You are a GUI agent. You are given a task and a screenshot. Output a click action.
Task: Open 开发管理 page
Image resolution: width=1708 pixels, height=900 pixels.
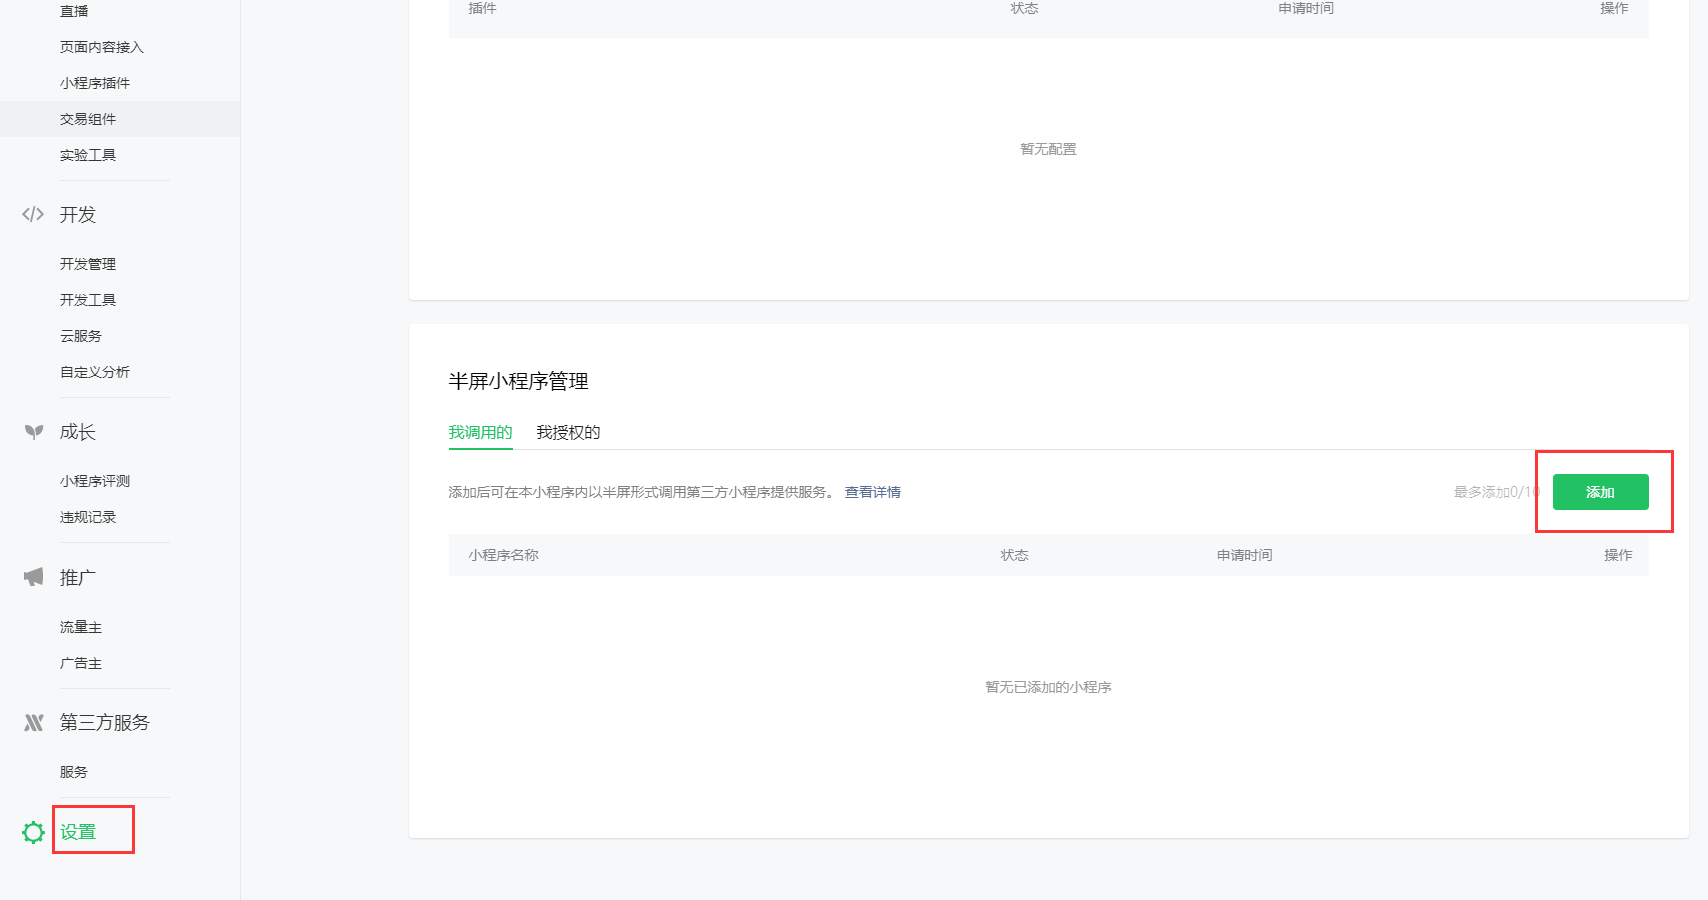pos(88,264)
